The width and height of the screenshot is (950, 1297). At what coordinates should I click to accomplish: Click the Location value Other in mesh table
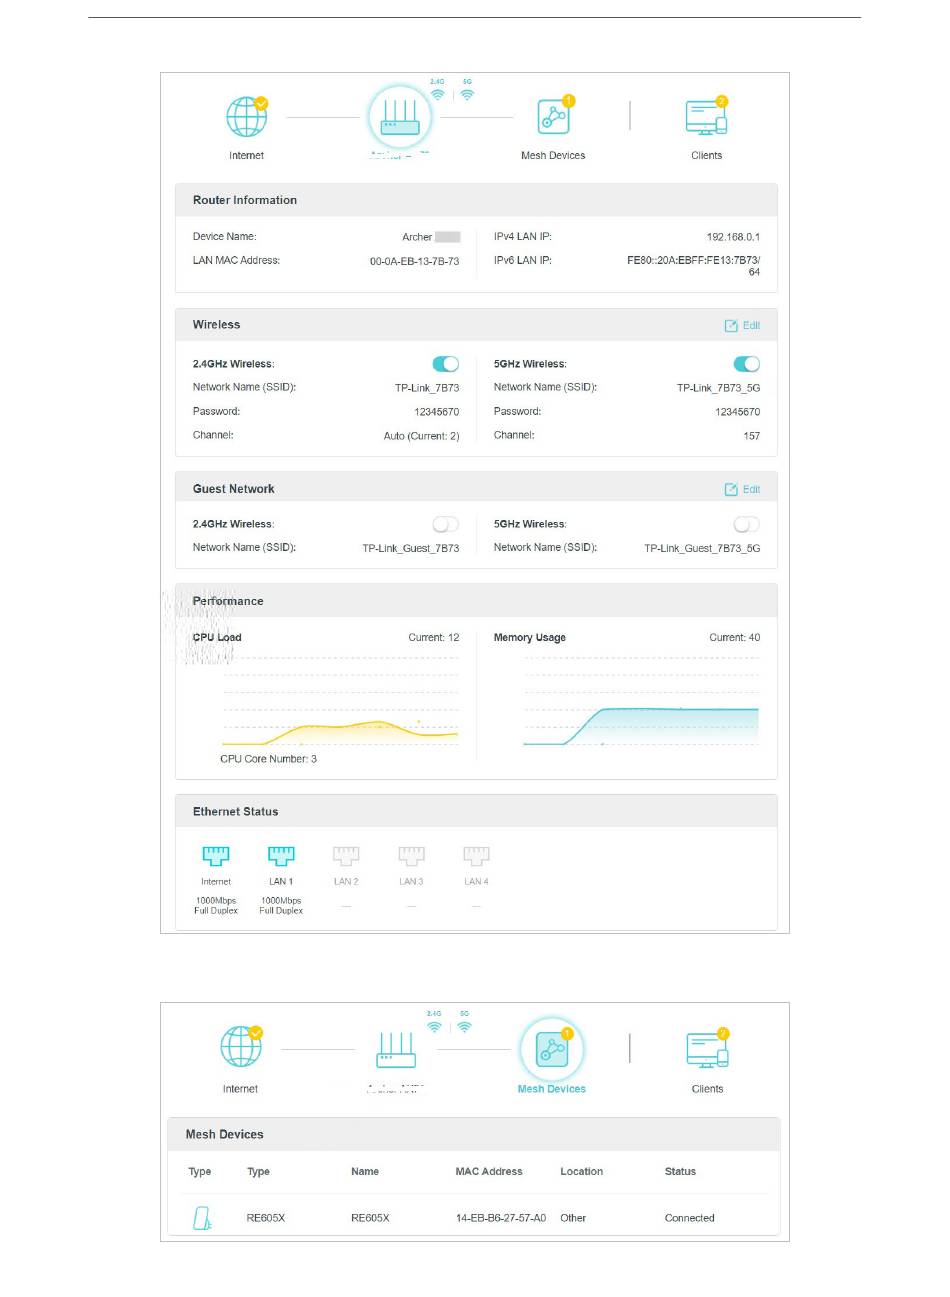[x=573, y=1218]
